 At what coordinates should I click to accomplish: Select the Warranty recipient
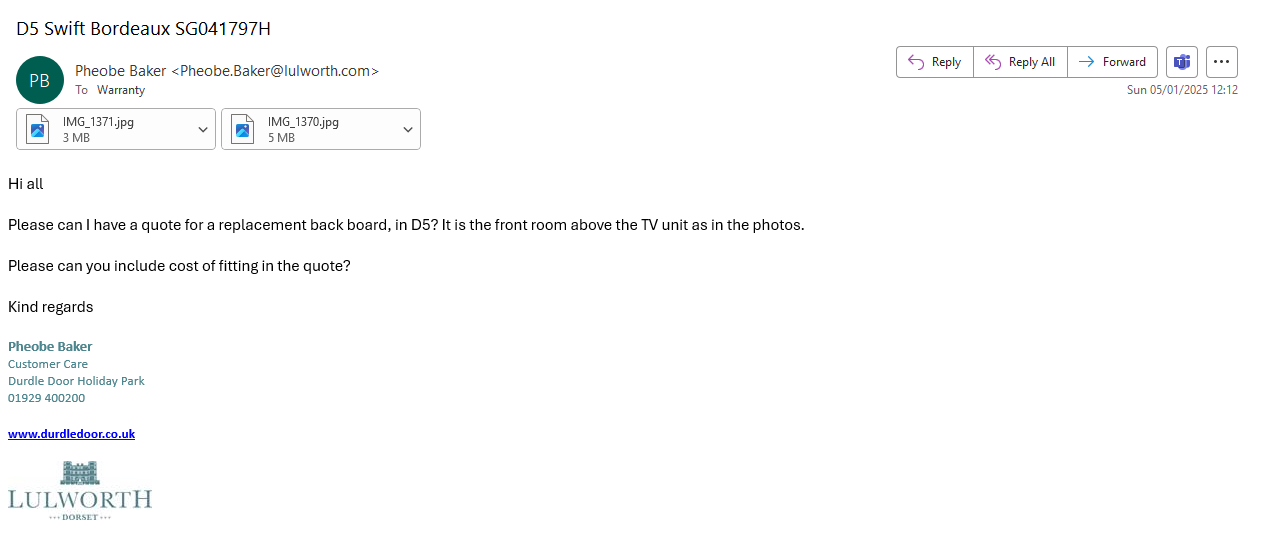point(121,90)
